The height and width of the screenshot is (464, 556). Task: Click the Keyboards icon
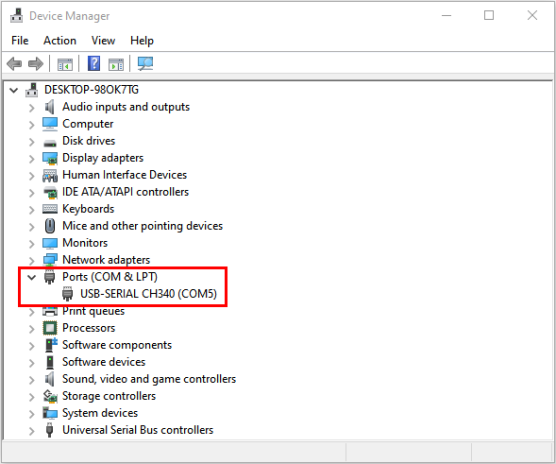pos(50,209)
